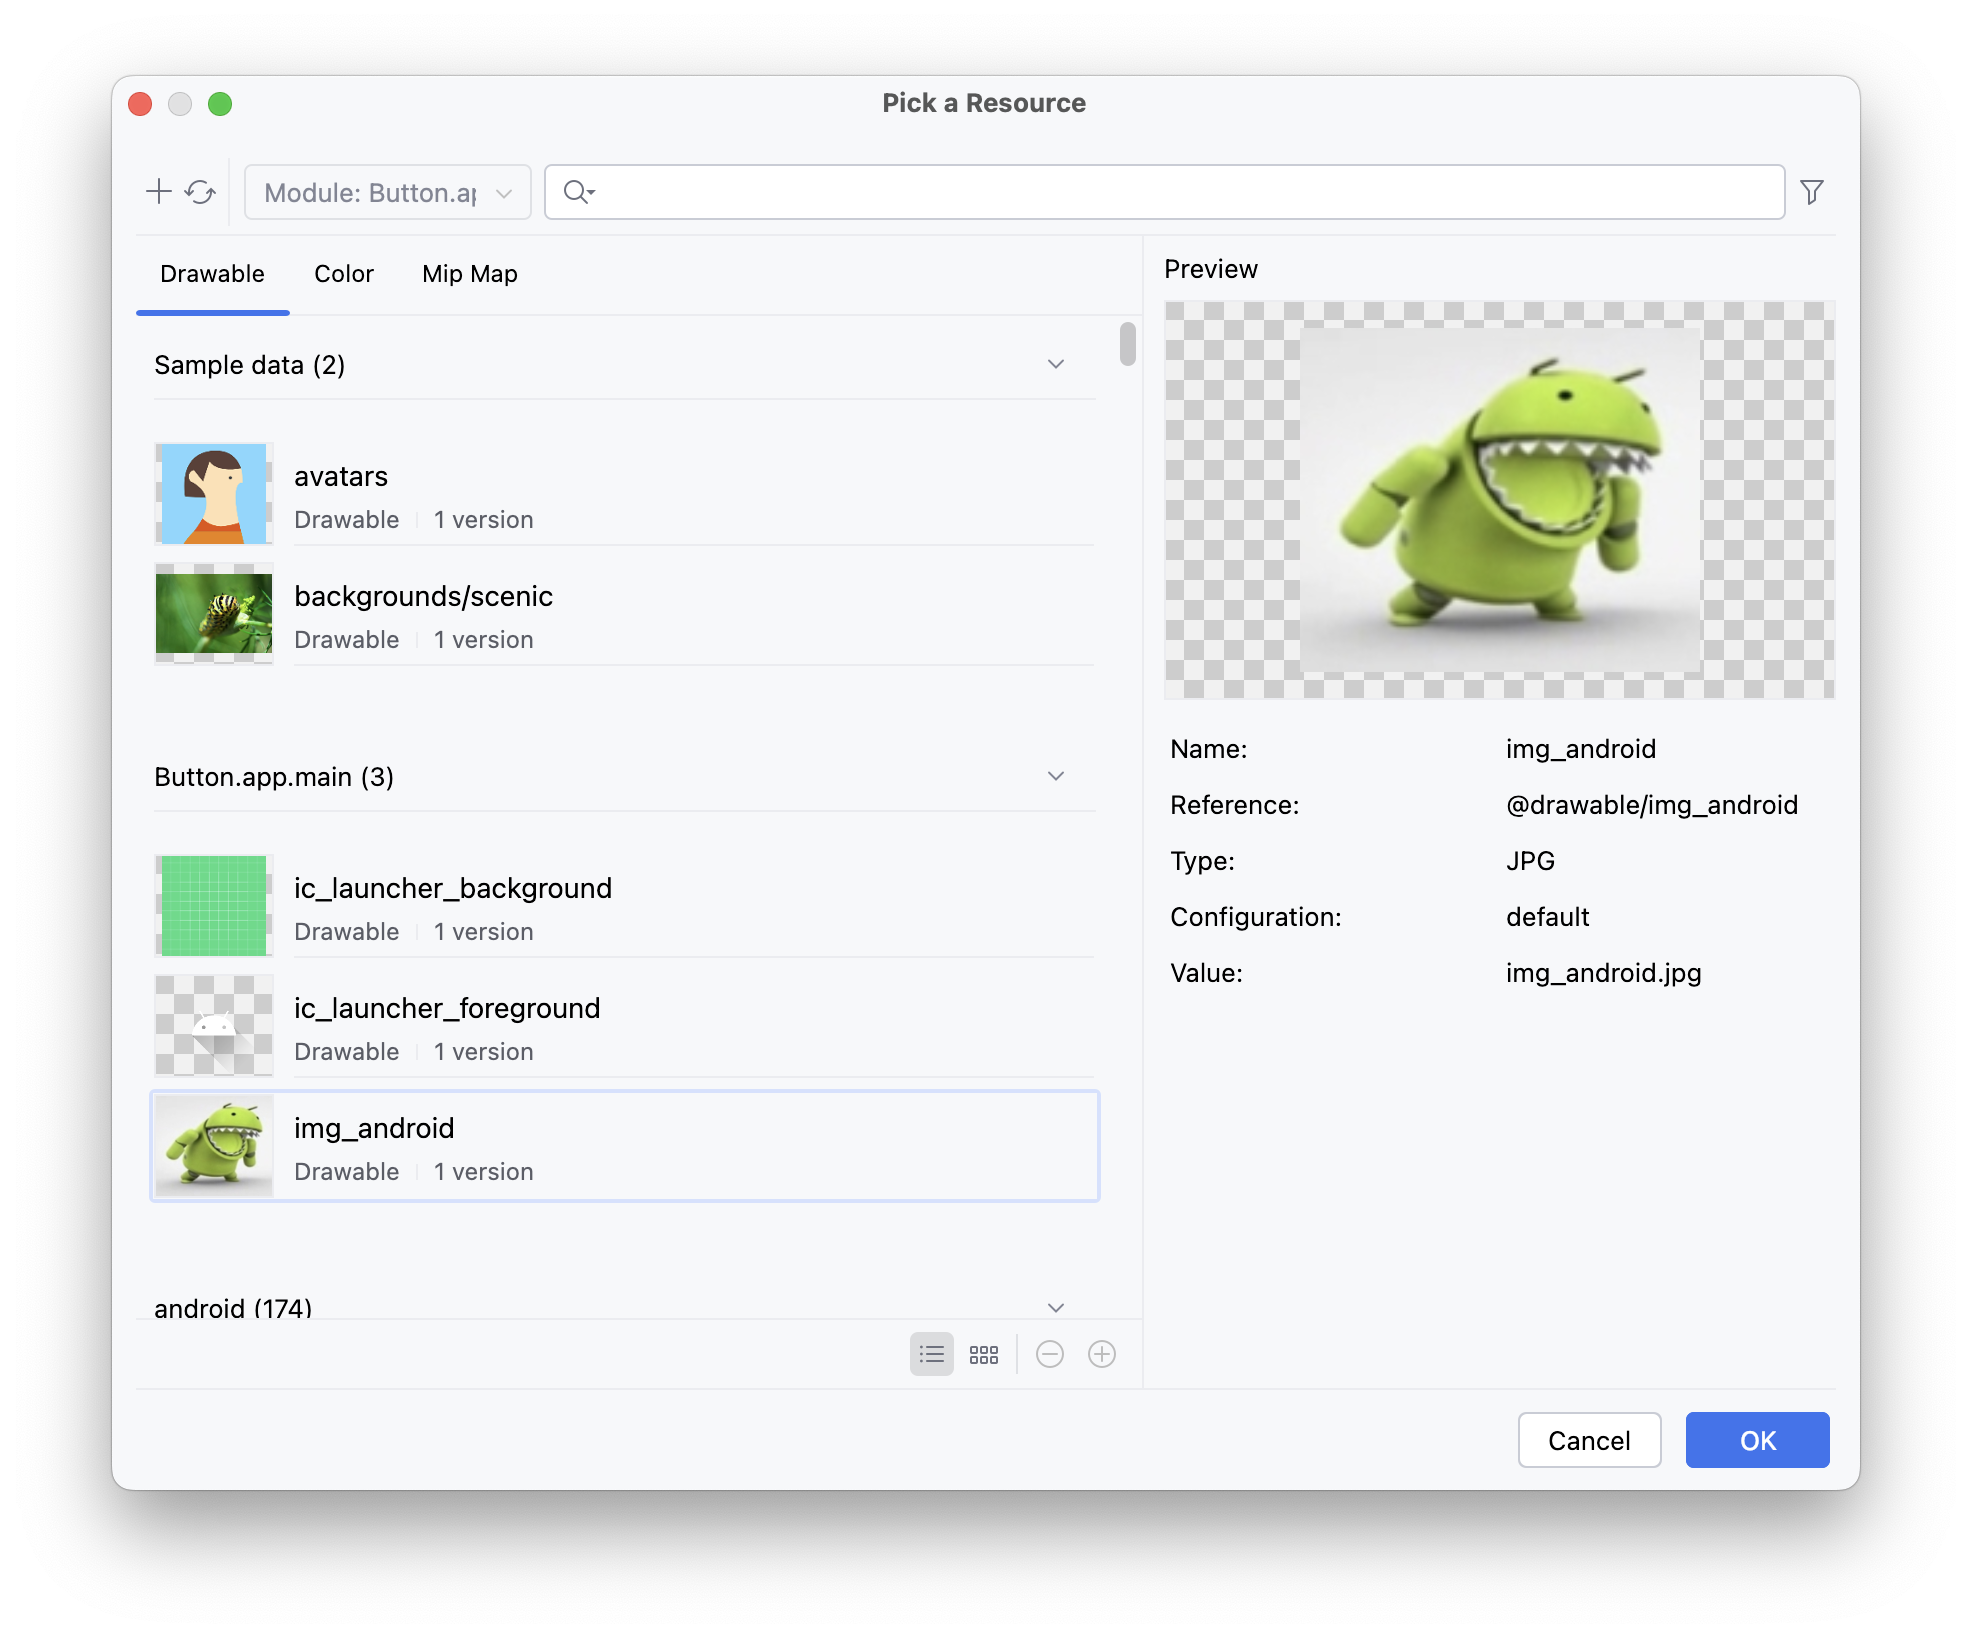Viewport: 1972px width, 1638px height.
Task: Switch to grid view mode
Action: (984, 1354)
